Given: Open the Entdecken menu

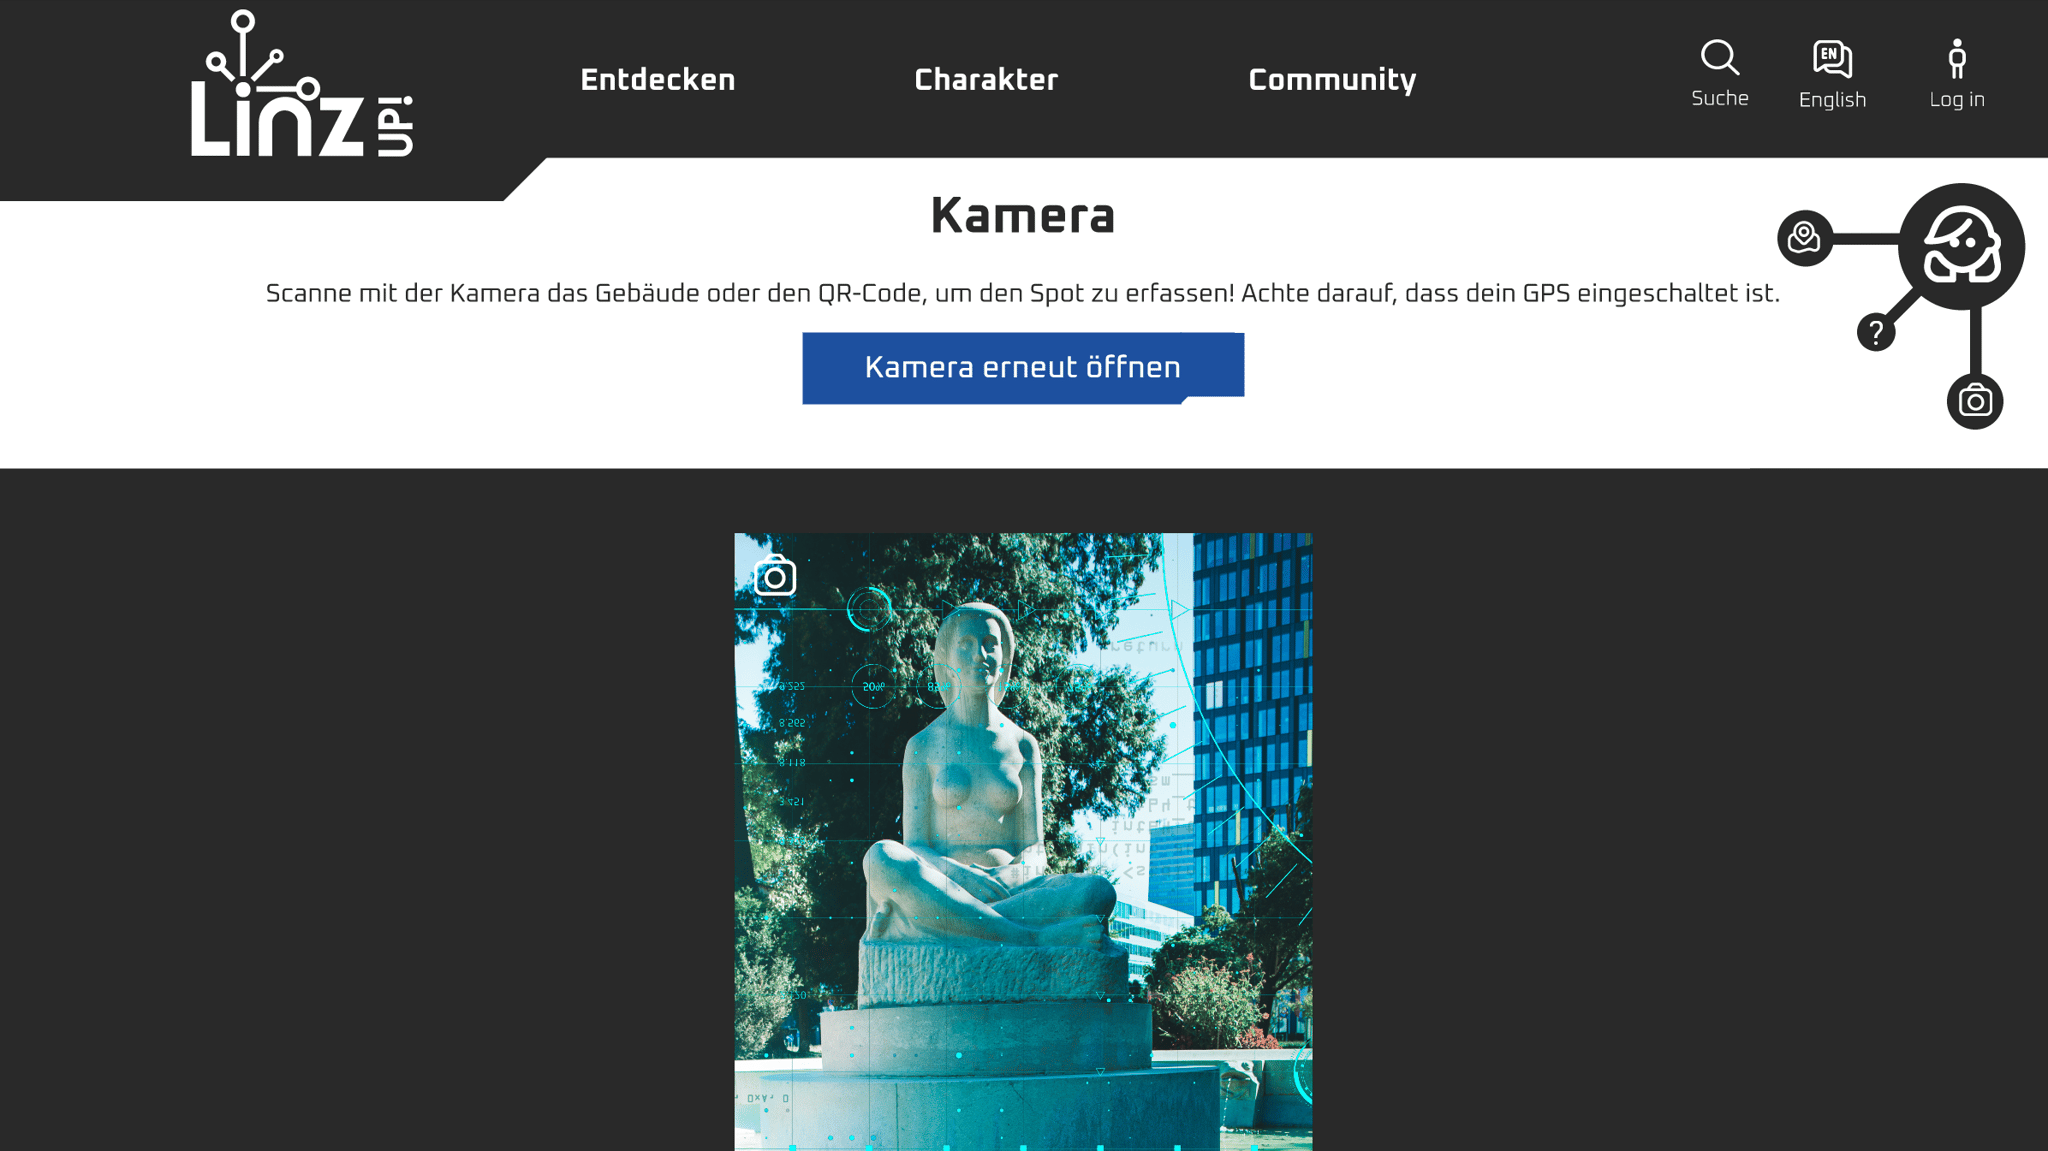Looking at the screenshot, I should (657, 80).
